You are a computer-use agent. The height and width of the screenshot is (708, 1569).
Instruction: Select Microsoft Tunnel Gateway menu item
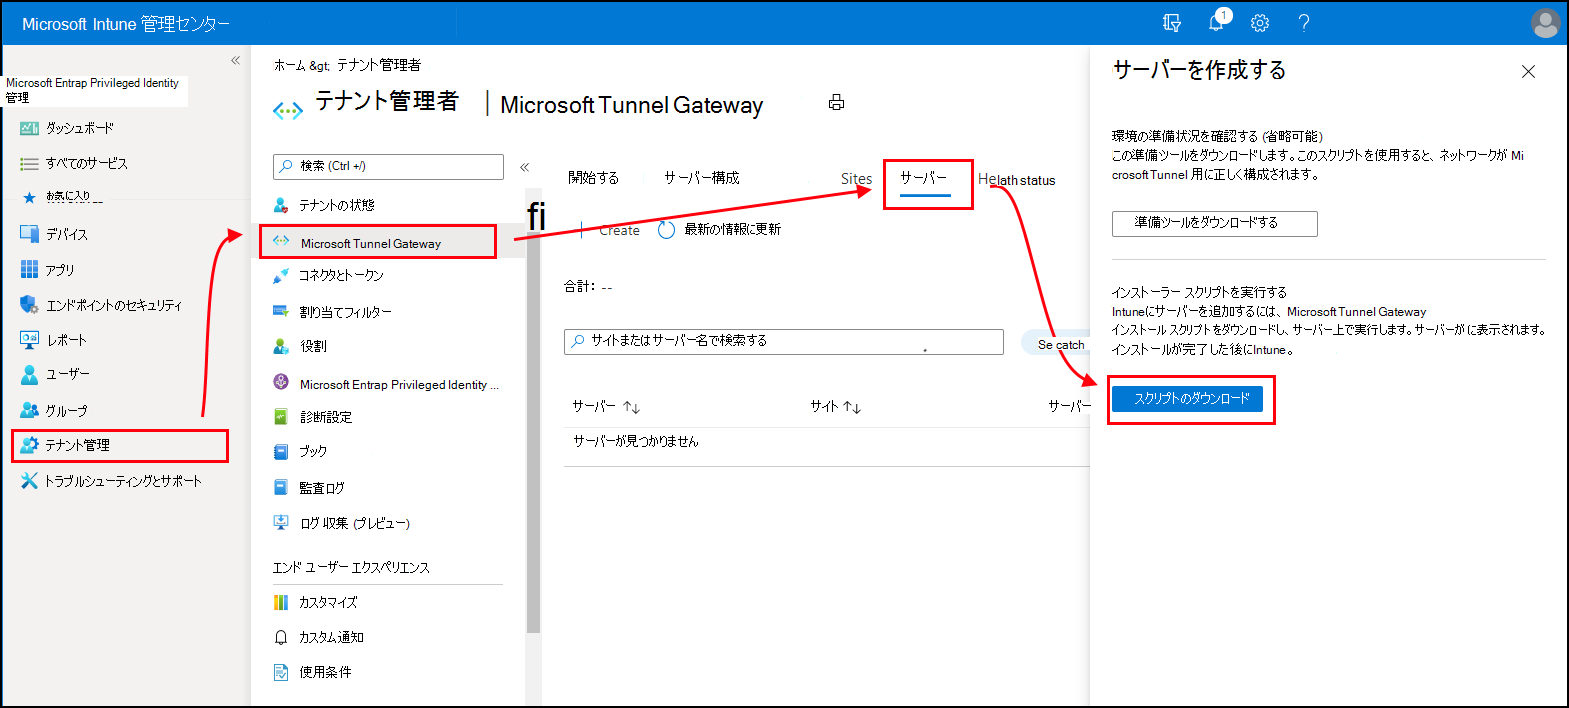point(378,242)
